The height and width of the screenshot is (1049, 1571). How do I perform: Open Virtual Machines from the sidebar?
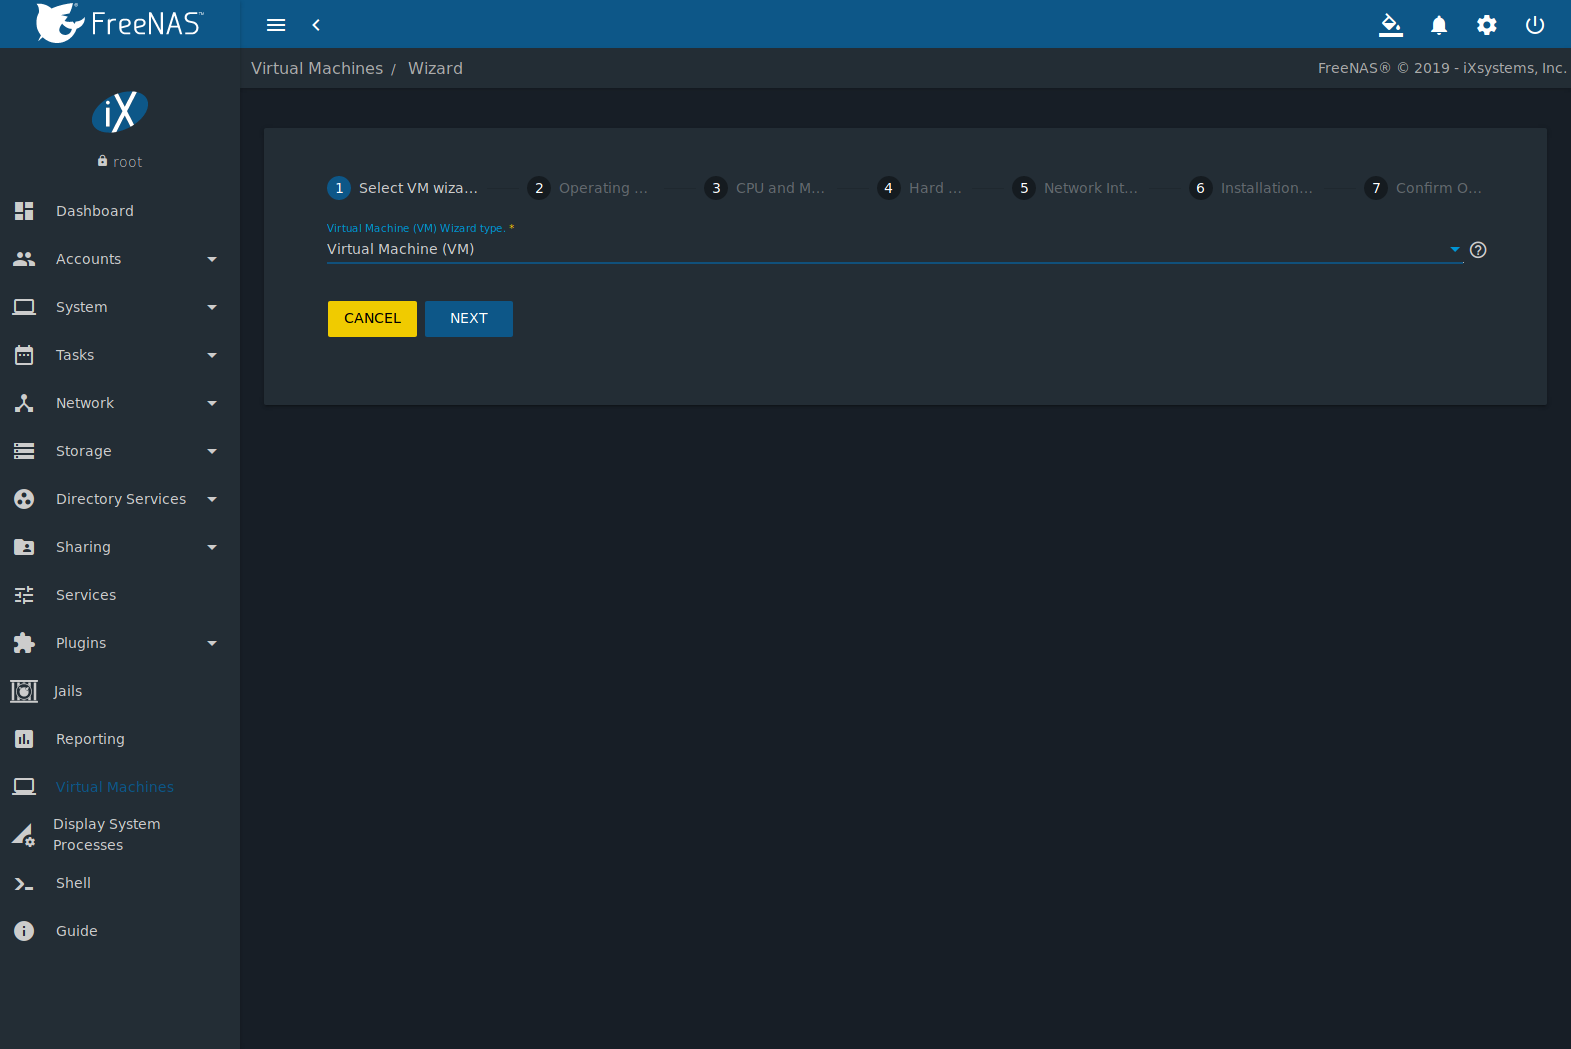point(120,787)
